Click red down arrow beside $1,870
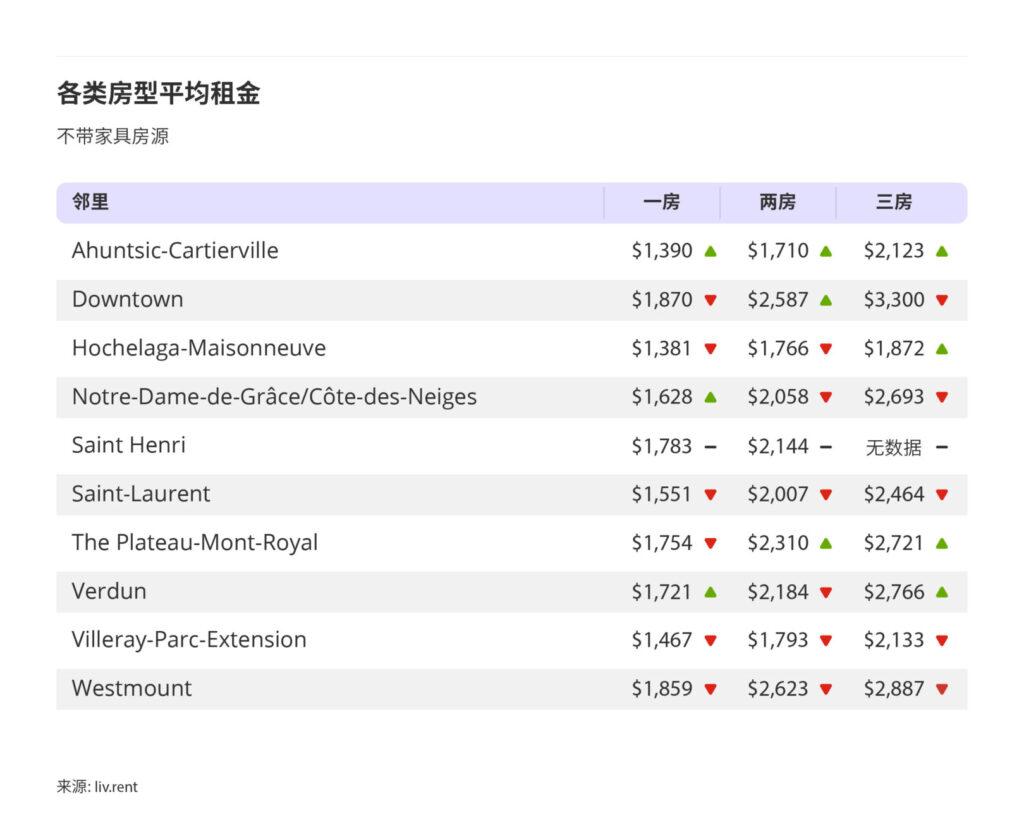Viewport: 1024px width, 819px height. click(711, 300)
